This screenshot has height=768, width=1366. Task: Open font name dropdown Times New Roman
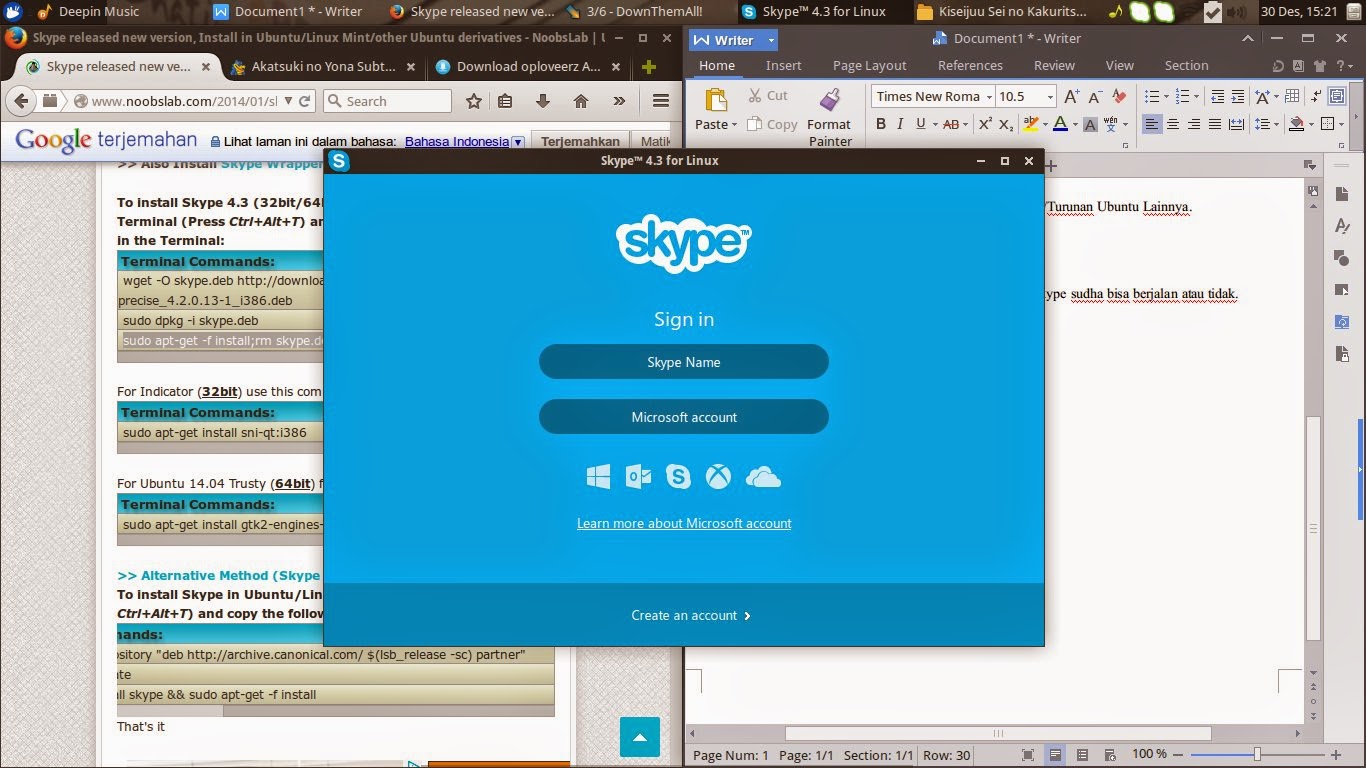pyautogui.click(x=988, y=97)
